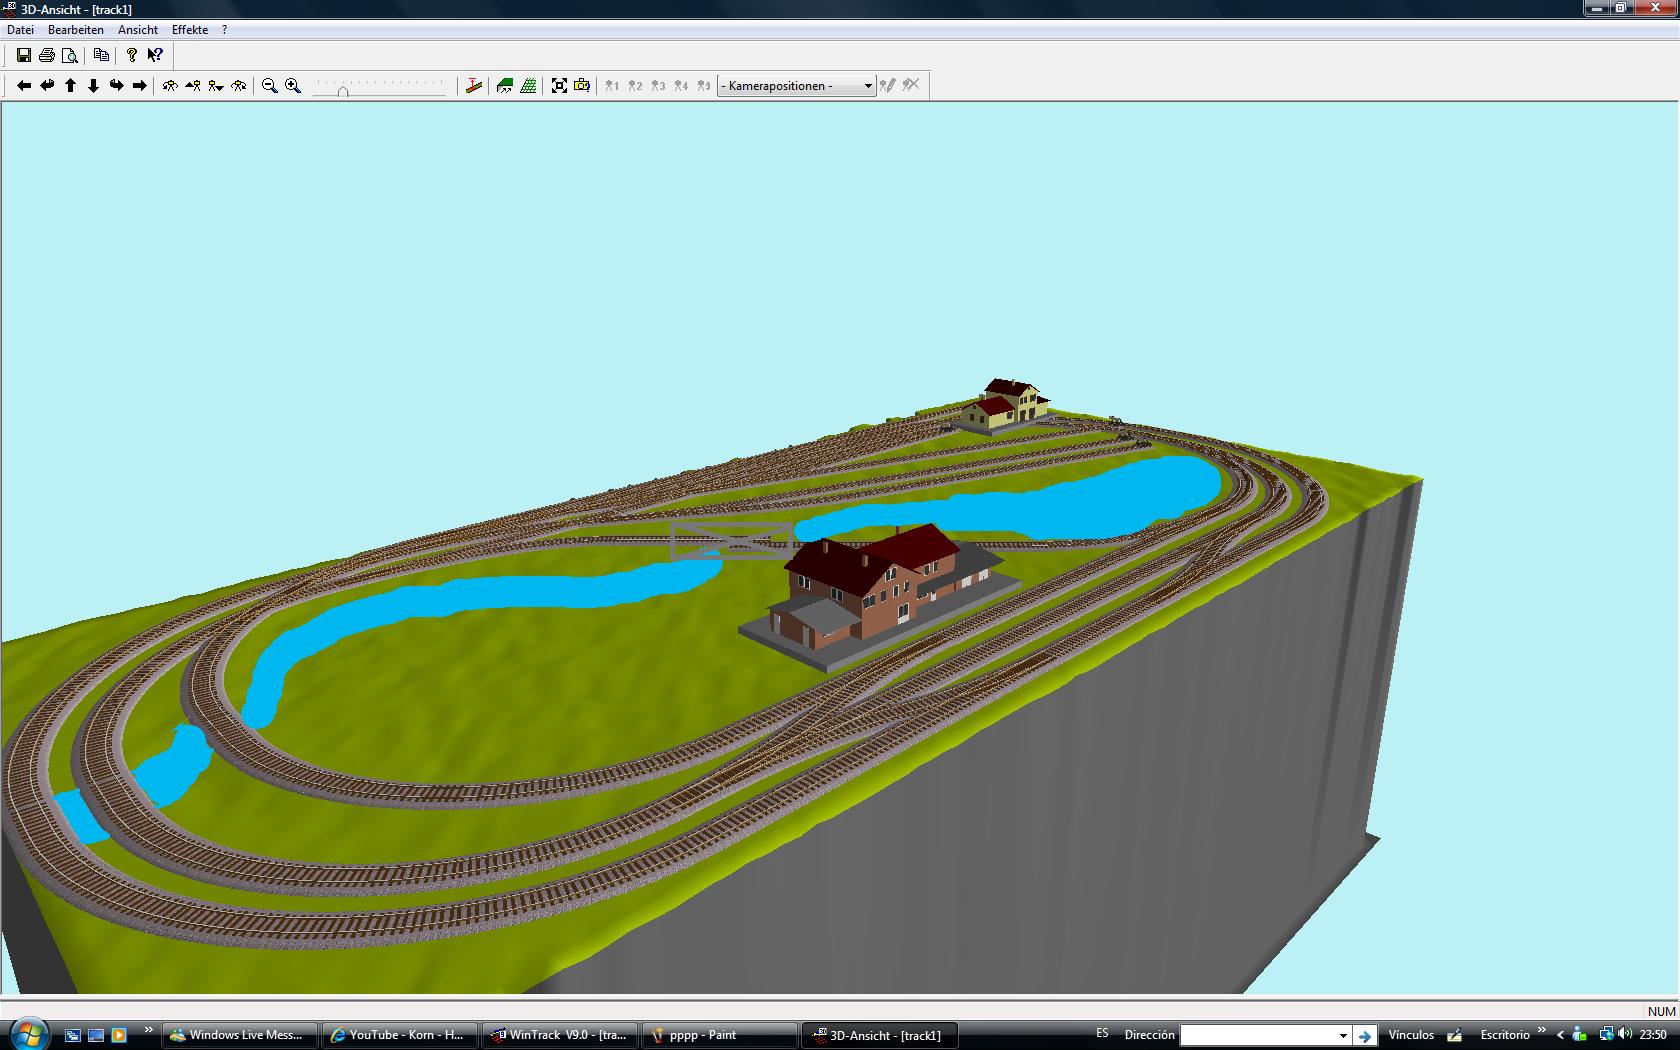
Task: Move camera backward with the down arrow
Action: coord(93,86)
